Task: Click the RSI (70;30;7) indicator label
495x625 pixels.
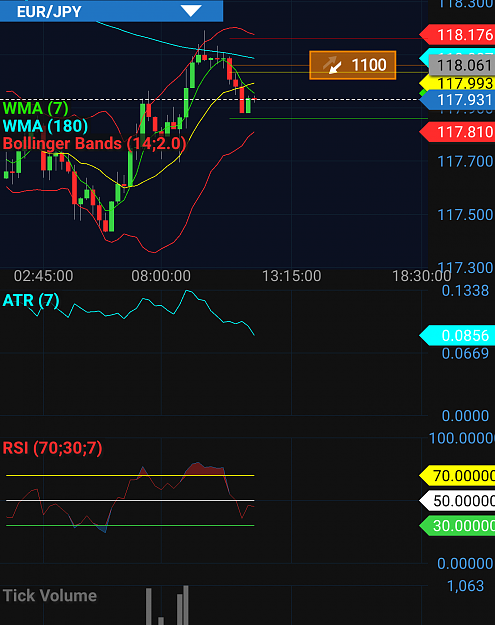Action: pos(52,448)
